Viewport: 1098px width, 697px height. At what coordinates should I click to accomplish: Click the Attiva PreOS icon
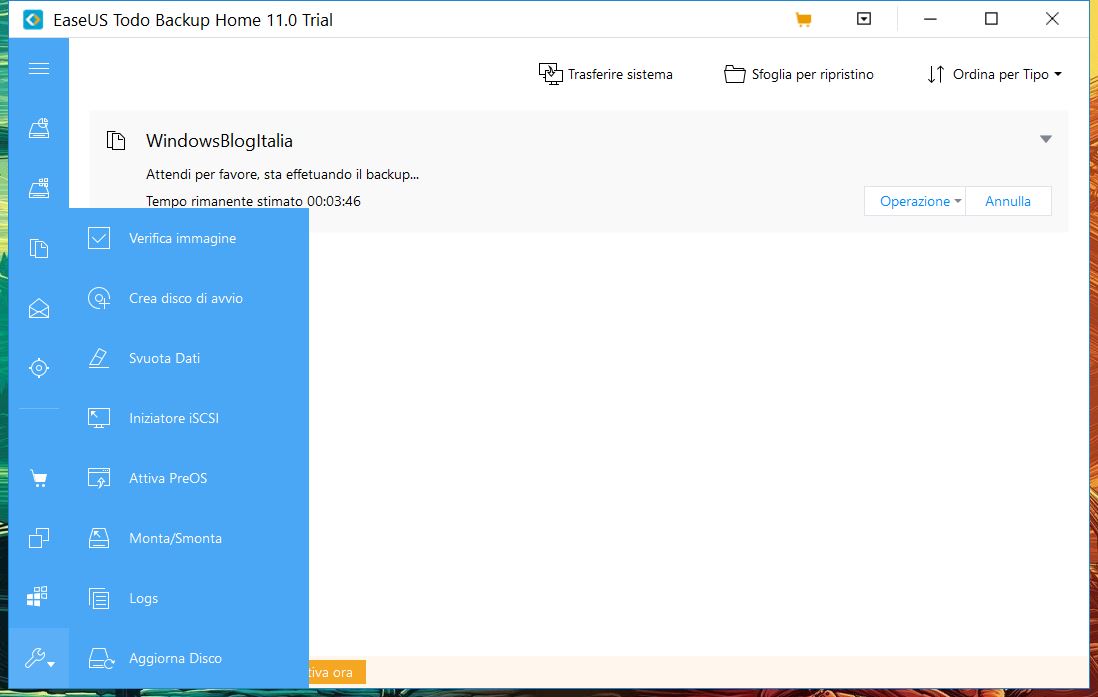(x=99, y=478)
